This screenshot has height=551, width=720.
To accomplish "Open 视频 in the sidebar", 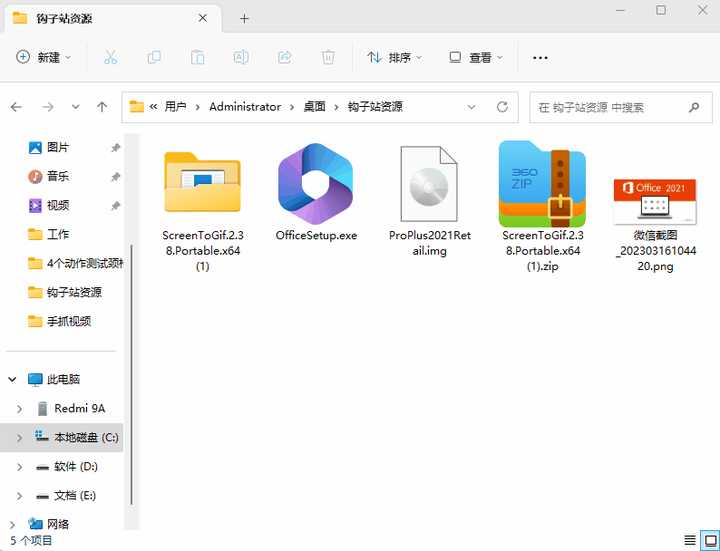I will click(x=58, y=205).
